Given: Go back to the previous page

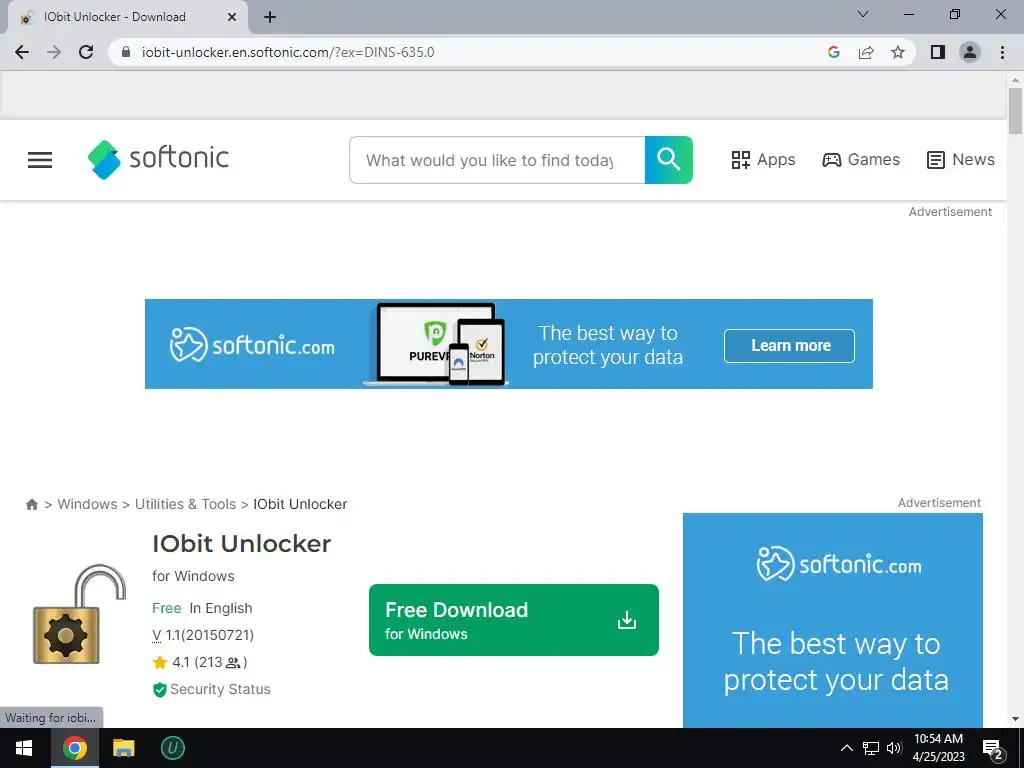Looking at the screenshot, I should pos(22,52).
